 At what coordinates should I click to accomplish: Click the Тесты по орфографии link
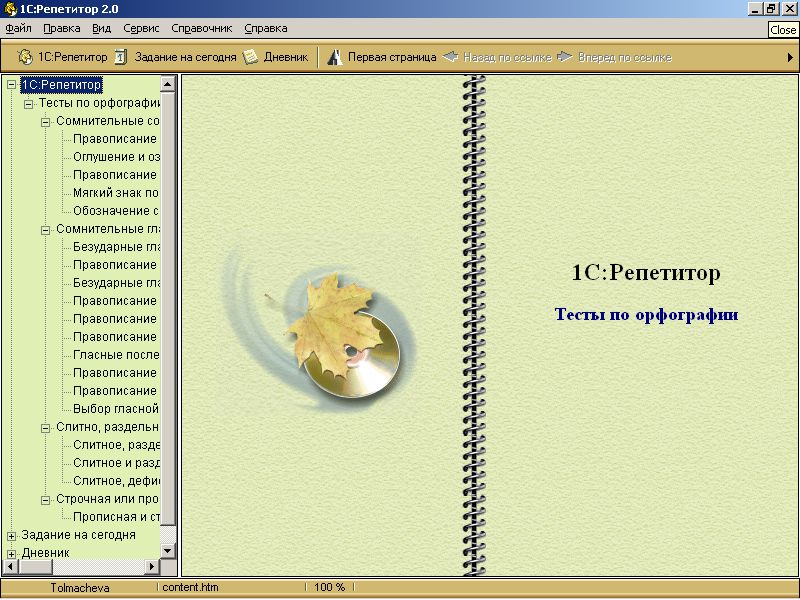(646, 314)
